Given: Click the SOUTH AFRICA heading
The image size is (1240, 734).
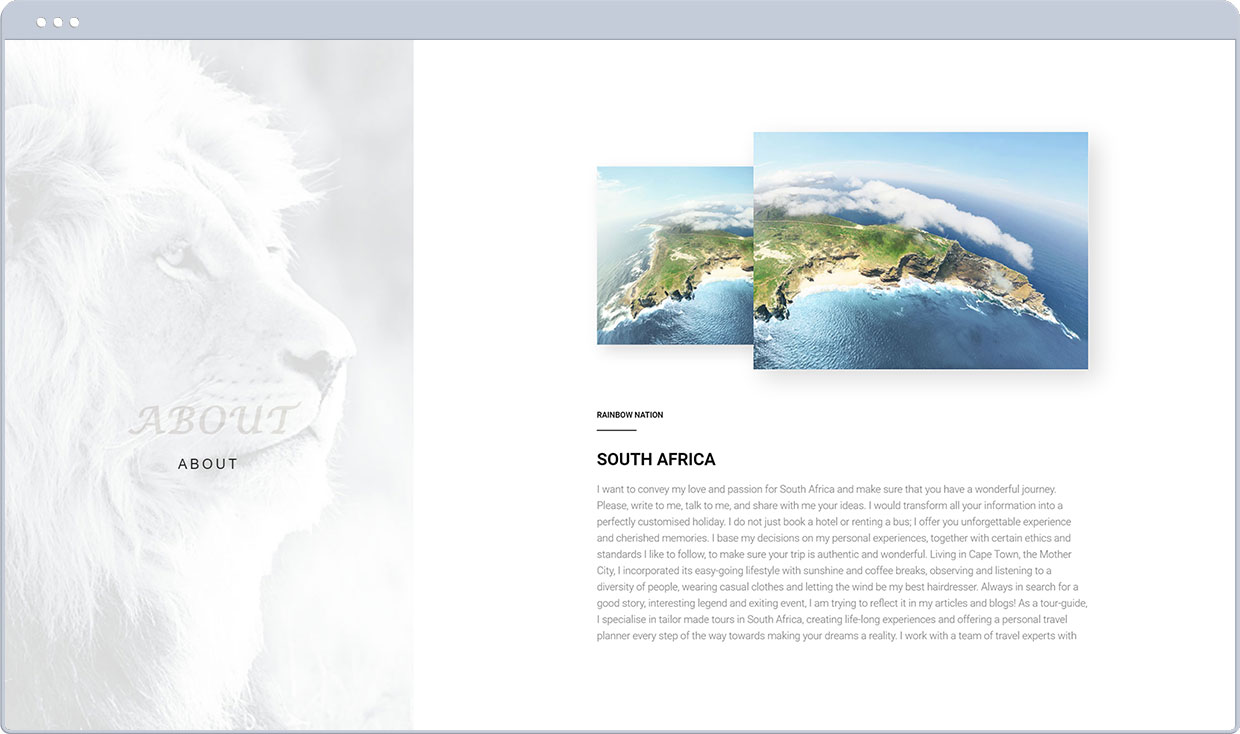Looking at the screenshot, I should coord(656,460).
